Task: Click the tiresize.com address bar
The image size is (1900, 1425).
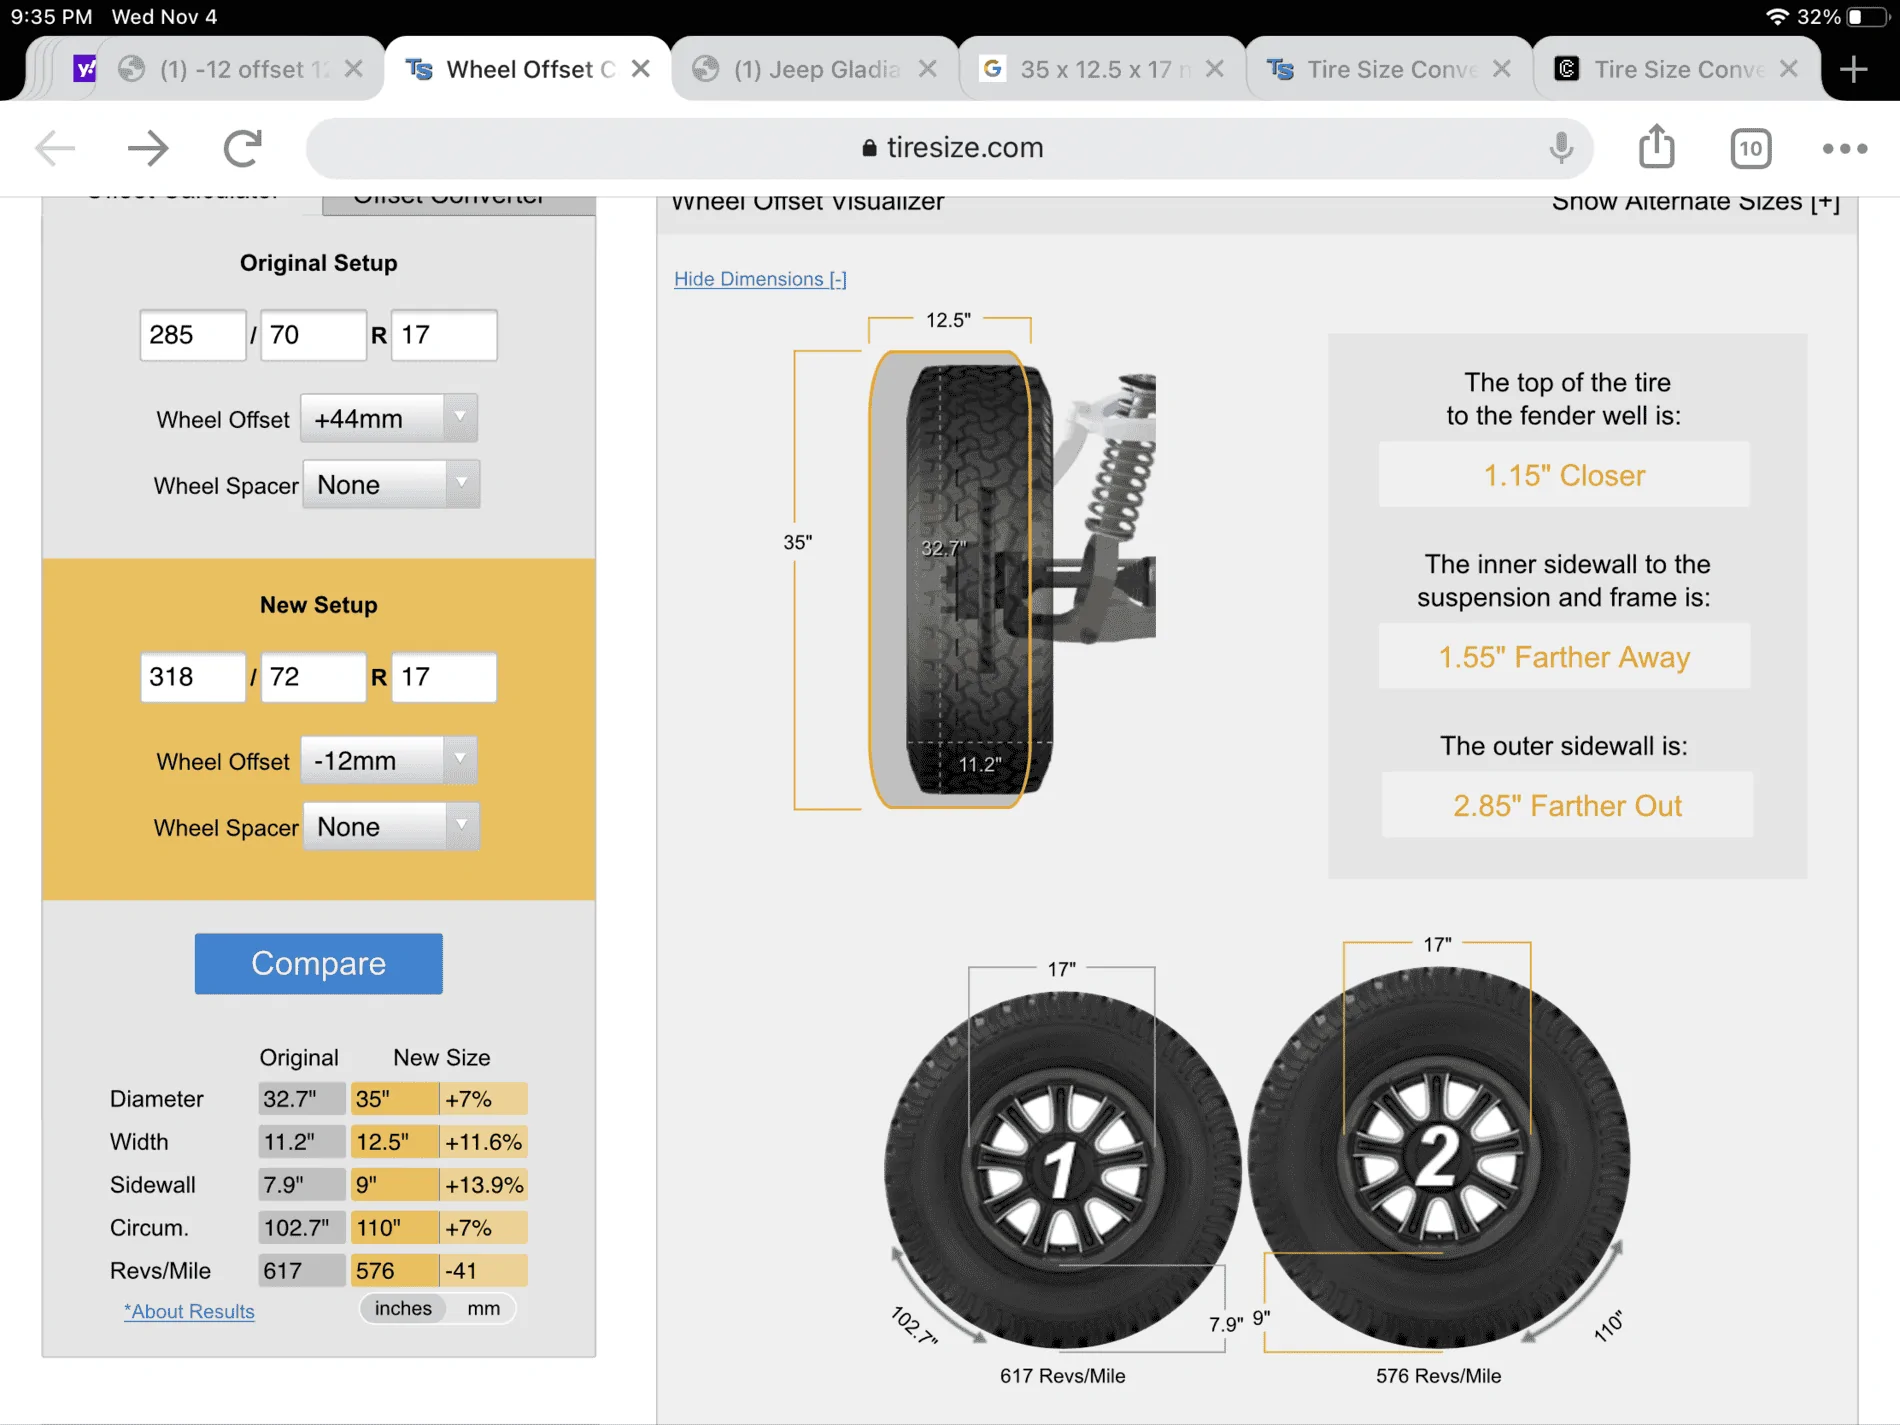Action: click(x=950, y=148)
